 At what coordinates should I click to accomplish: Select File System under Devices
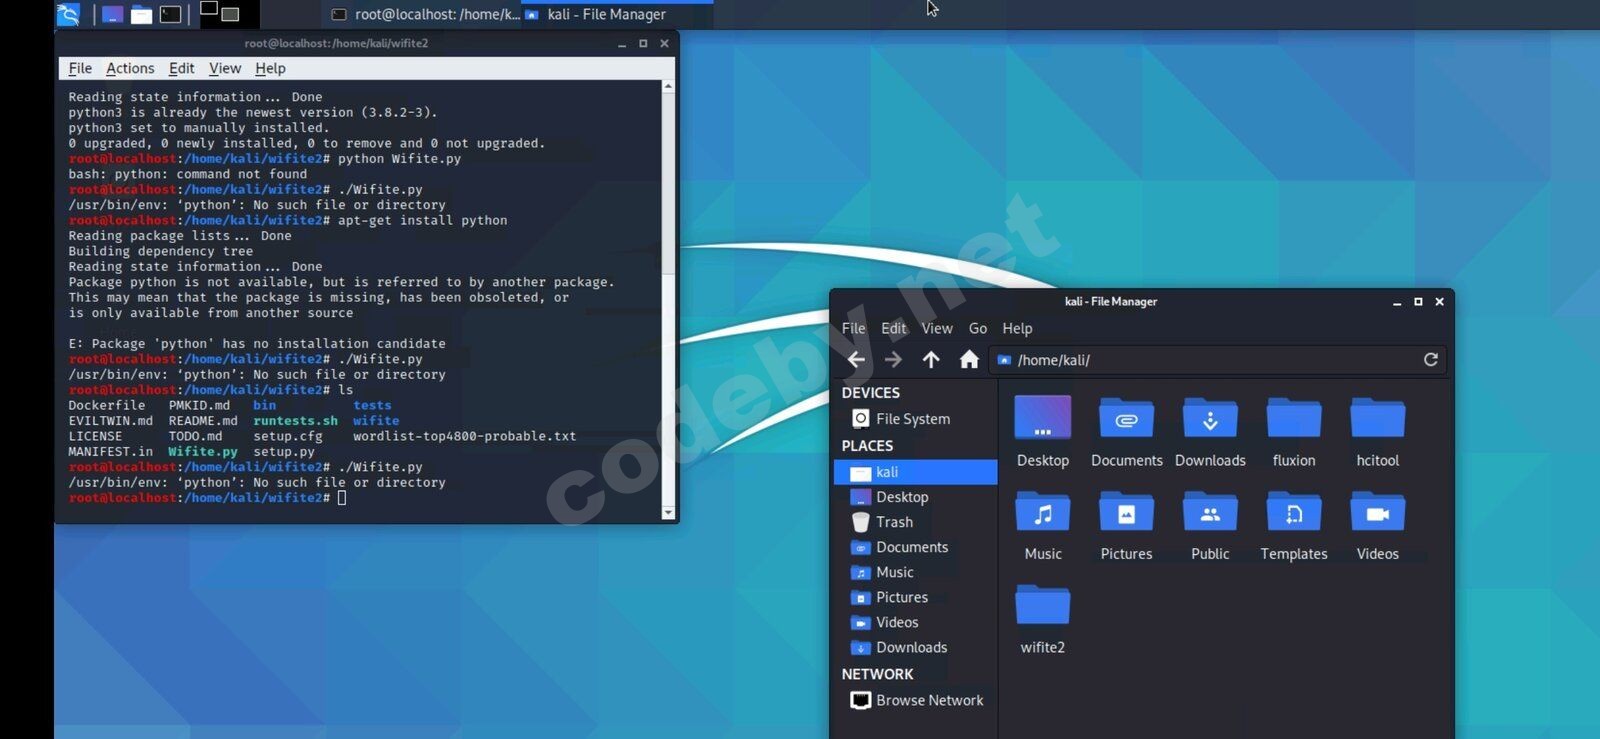point(912,419)
